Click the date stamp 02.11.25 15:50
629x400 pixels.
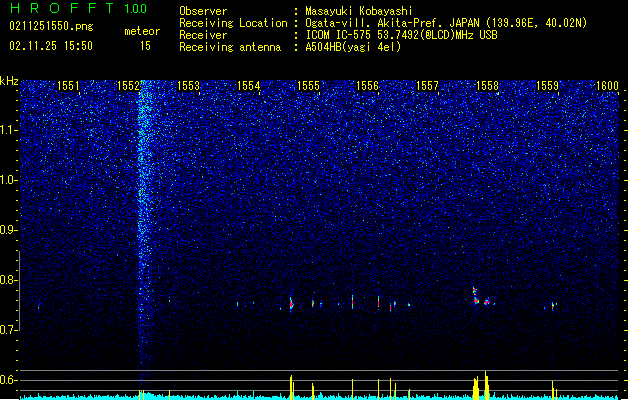point(51,46)
